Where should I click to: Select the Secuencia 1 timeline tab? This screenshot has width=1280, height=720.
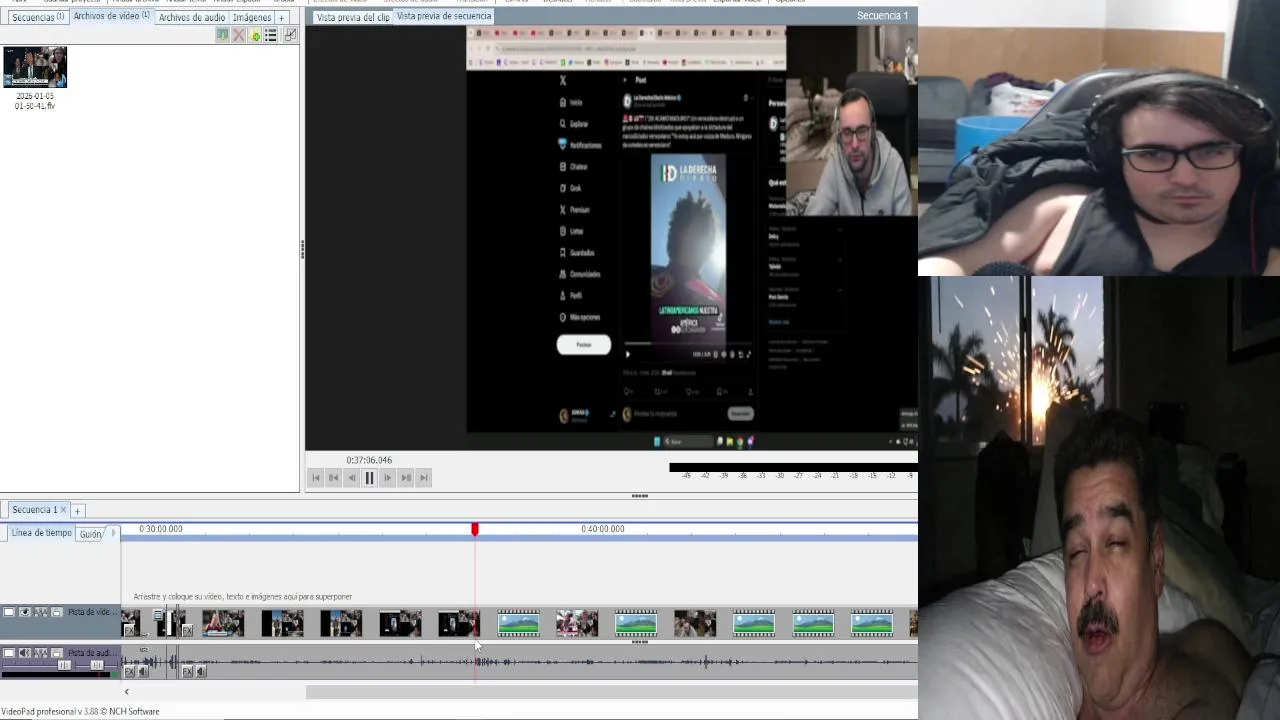pos(34,510)
